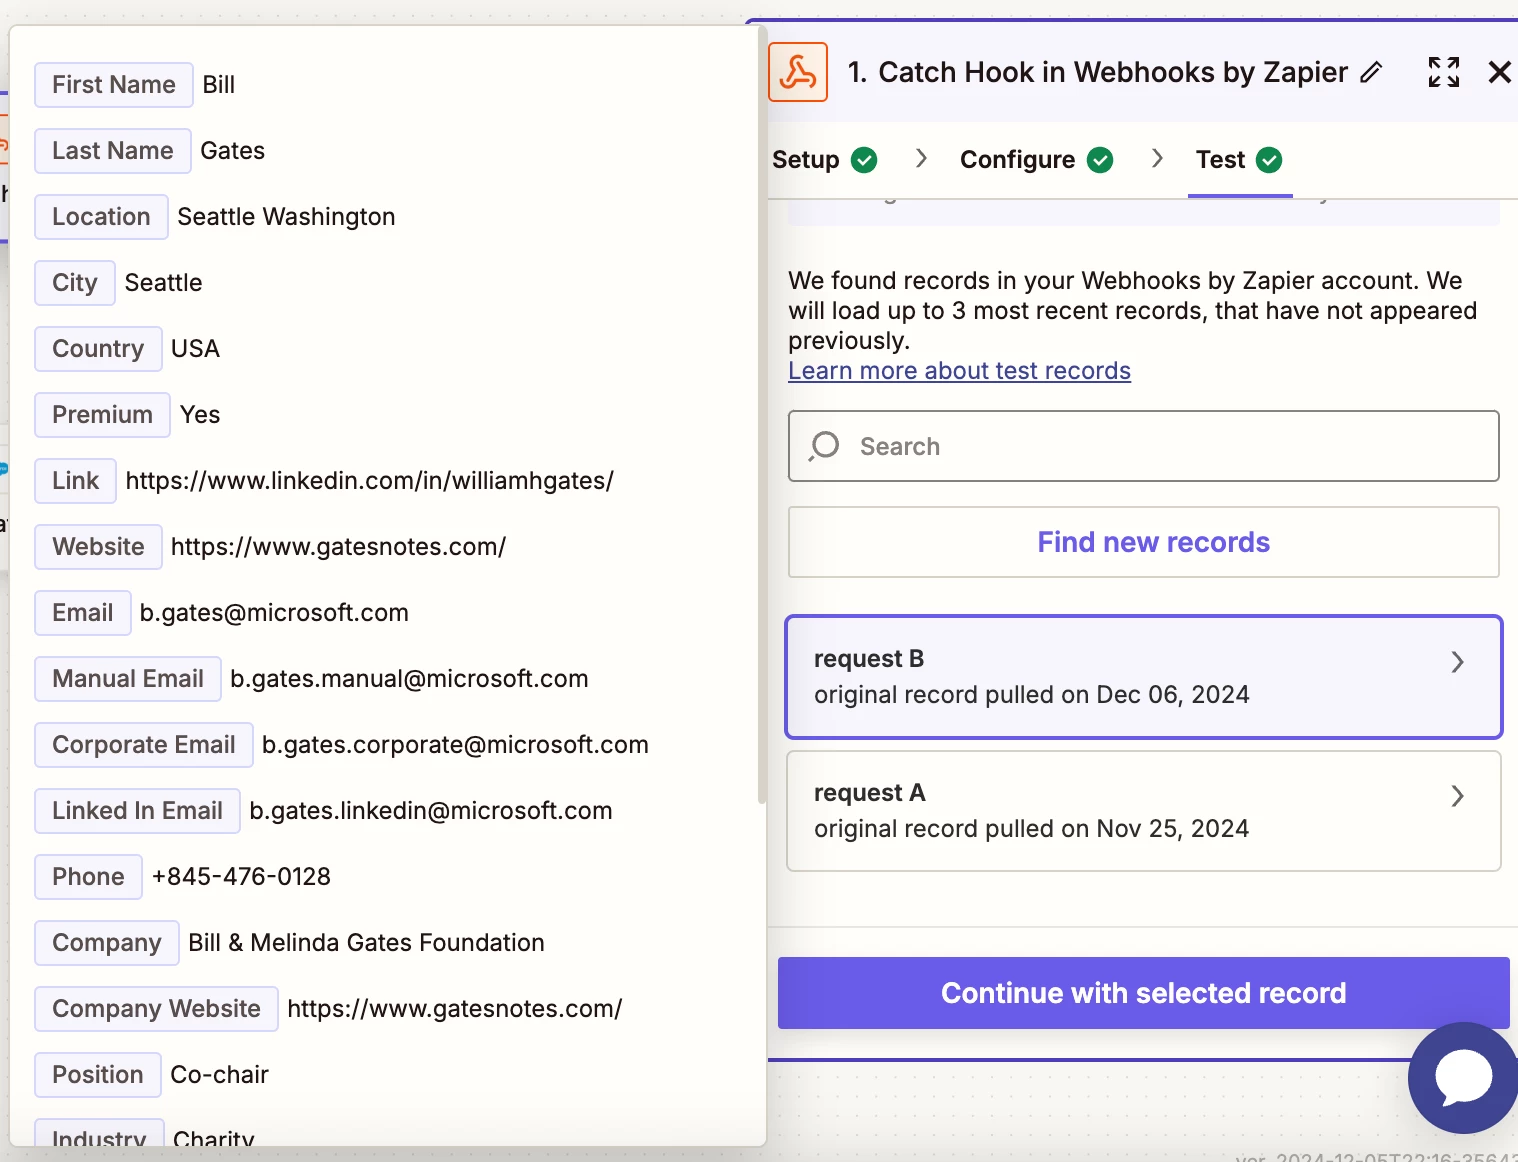The width and height of the screenshot is (1518, 1162).
Task: Select the request B record card
Action: point(1144,677)
